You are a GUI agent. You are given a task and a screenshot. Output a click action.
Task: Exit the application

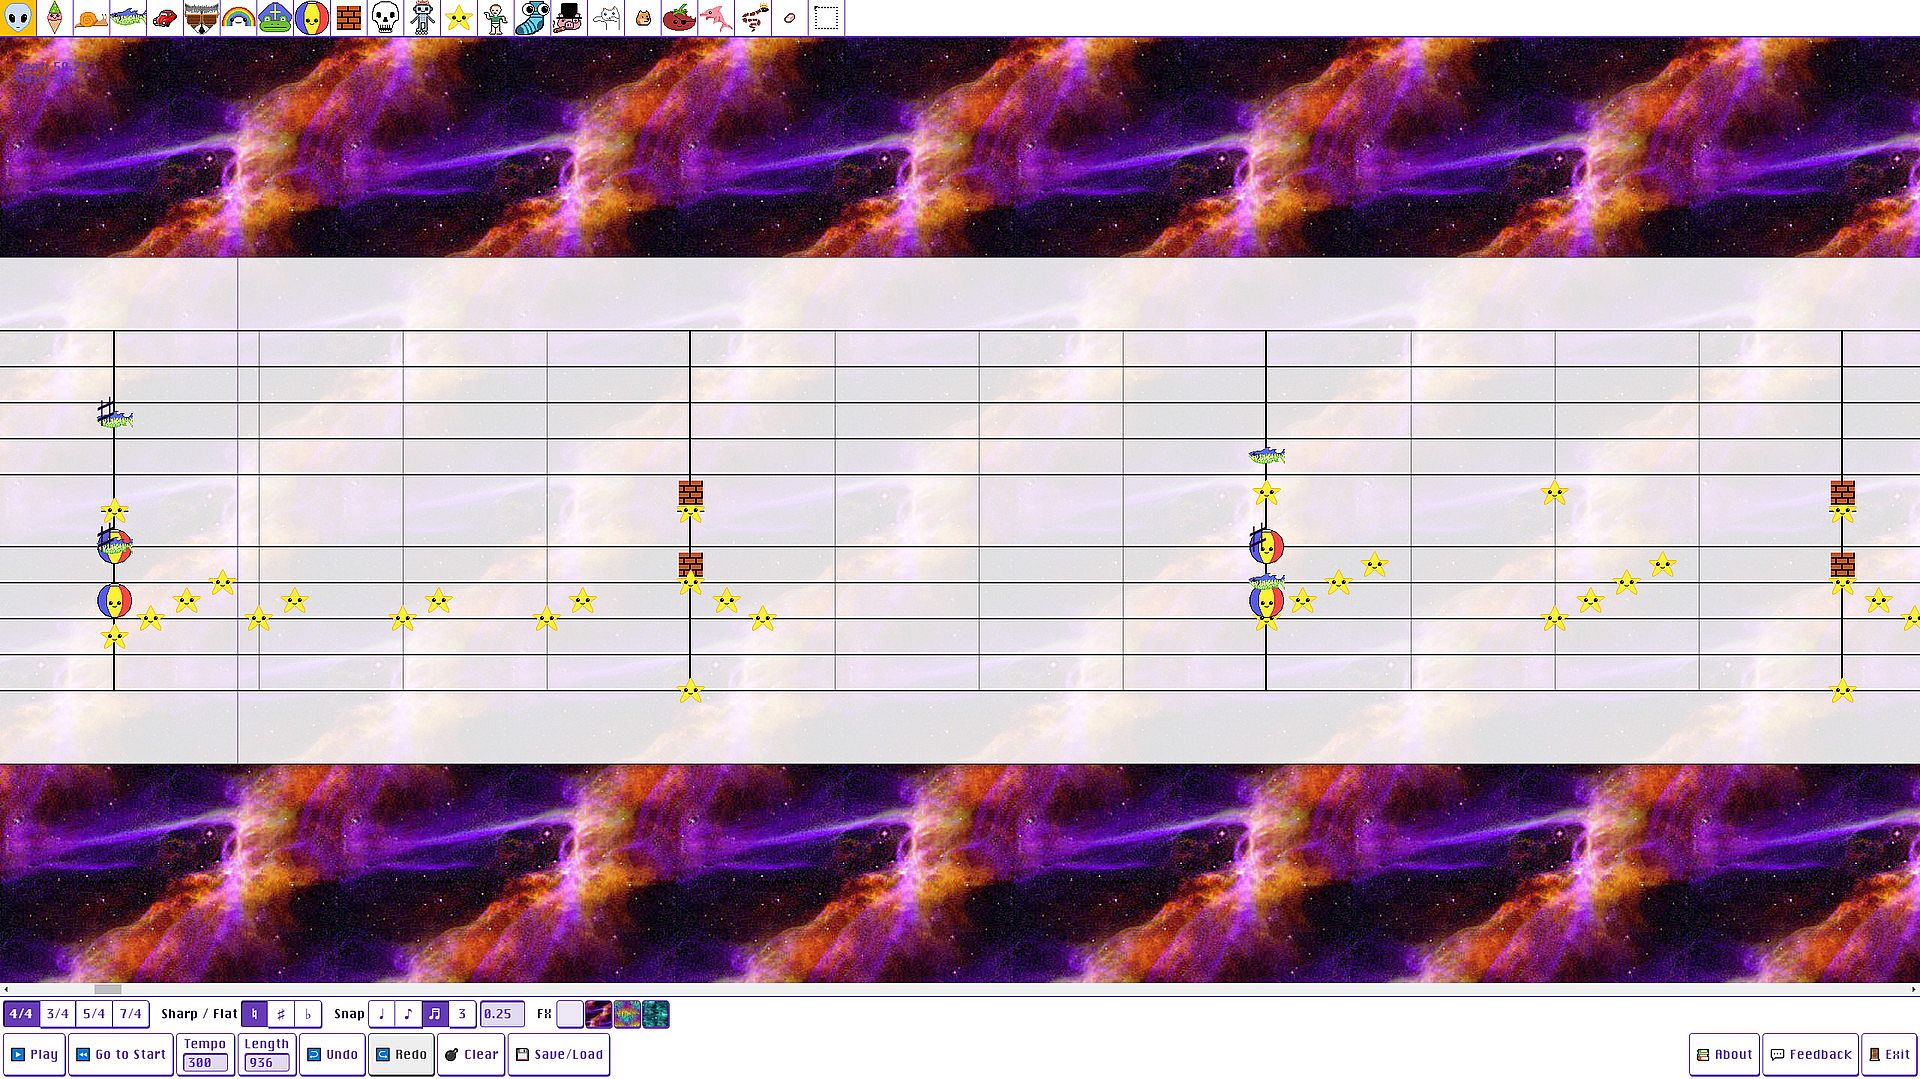click(x=1888, y=1054)
